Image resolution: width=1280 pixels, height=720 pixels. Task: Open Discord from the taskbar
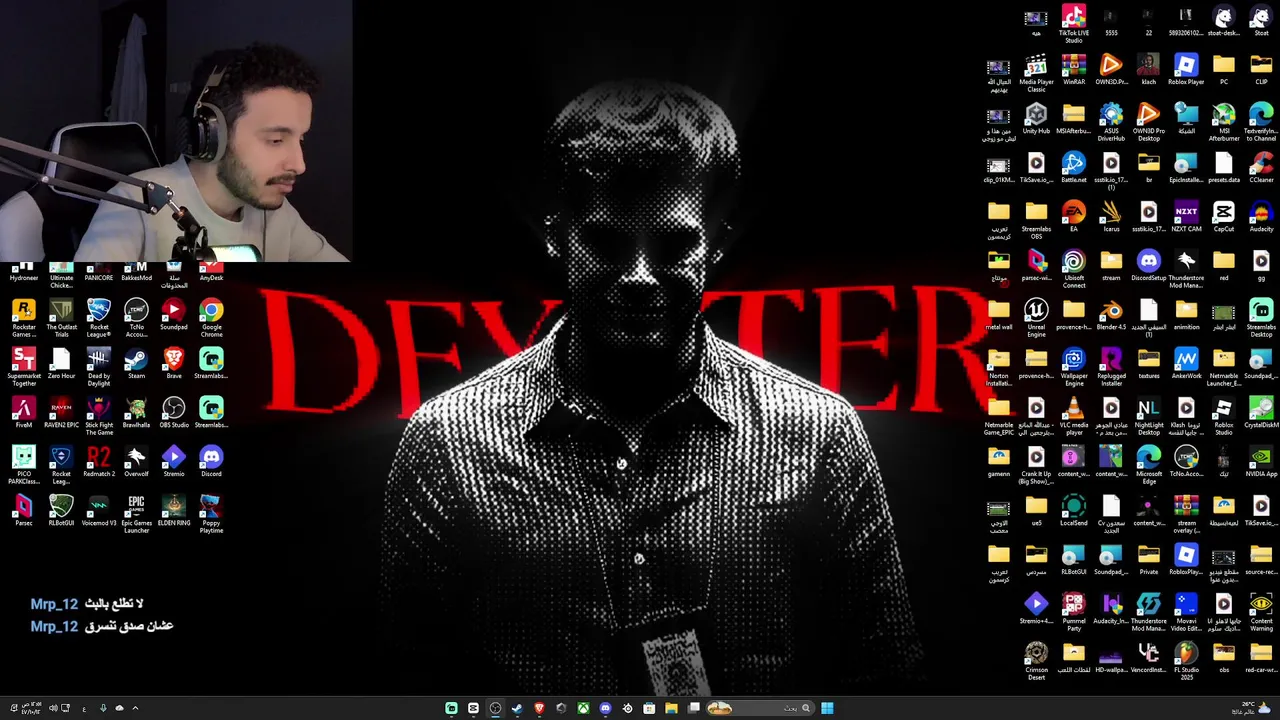pyautogui.click(x=605, y=708)
